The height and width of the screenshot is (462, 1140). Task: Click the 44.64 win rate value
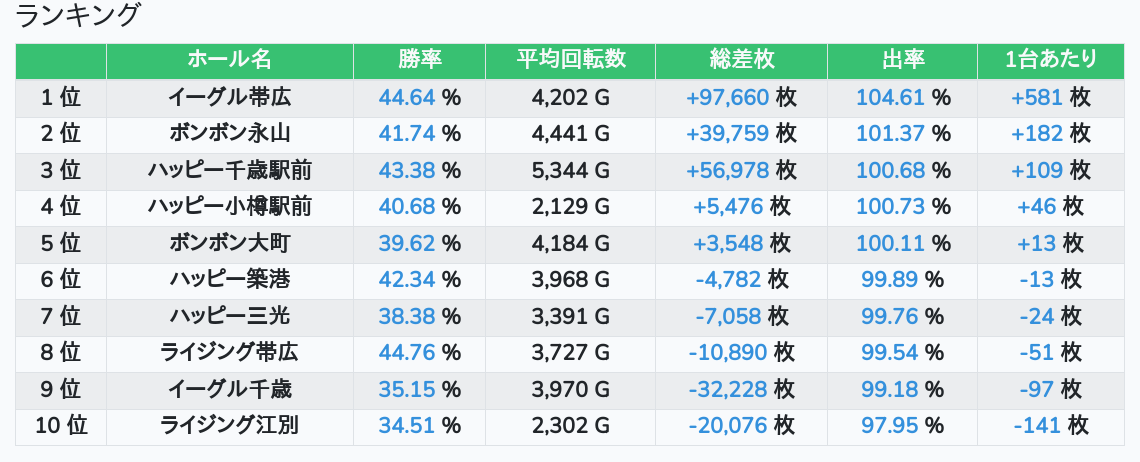click(x=406, y=97)
